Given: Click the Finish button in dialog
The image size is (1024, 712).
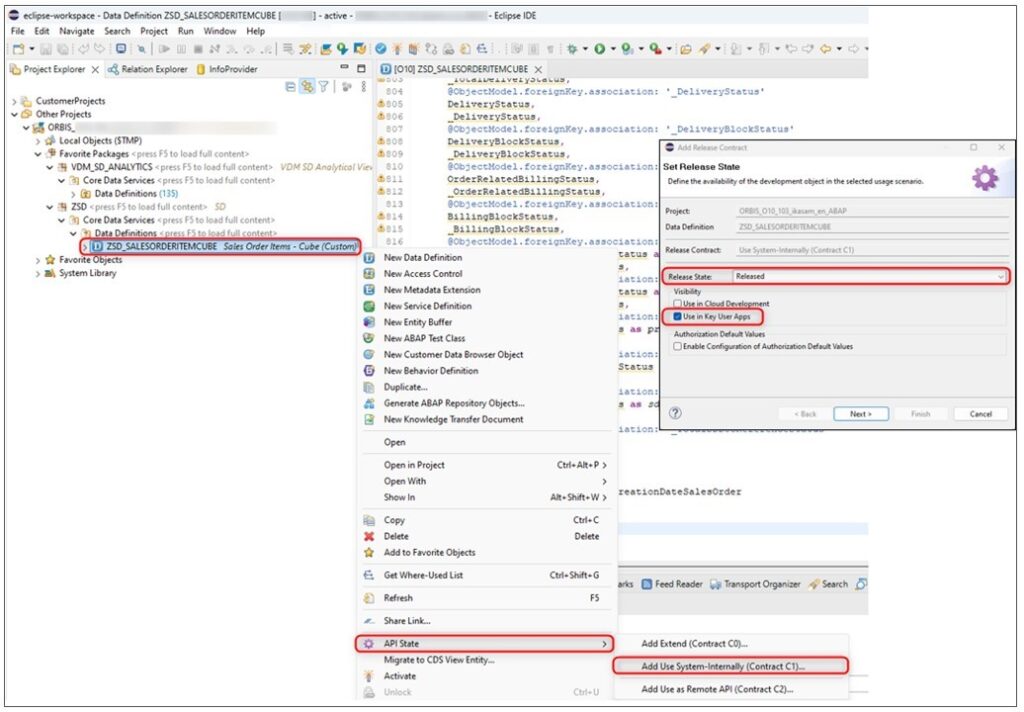Looking at the screenshot, I should [x=920, y=414].
